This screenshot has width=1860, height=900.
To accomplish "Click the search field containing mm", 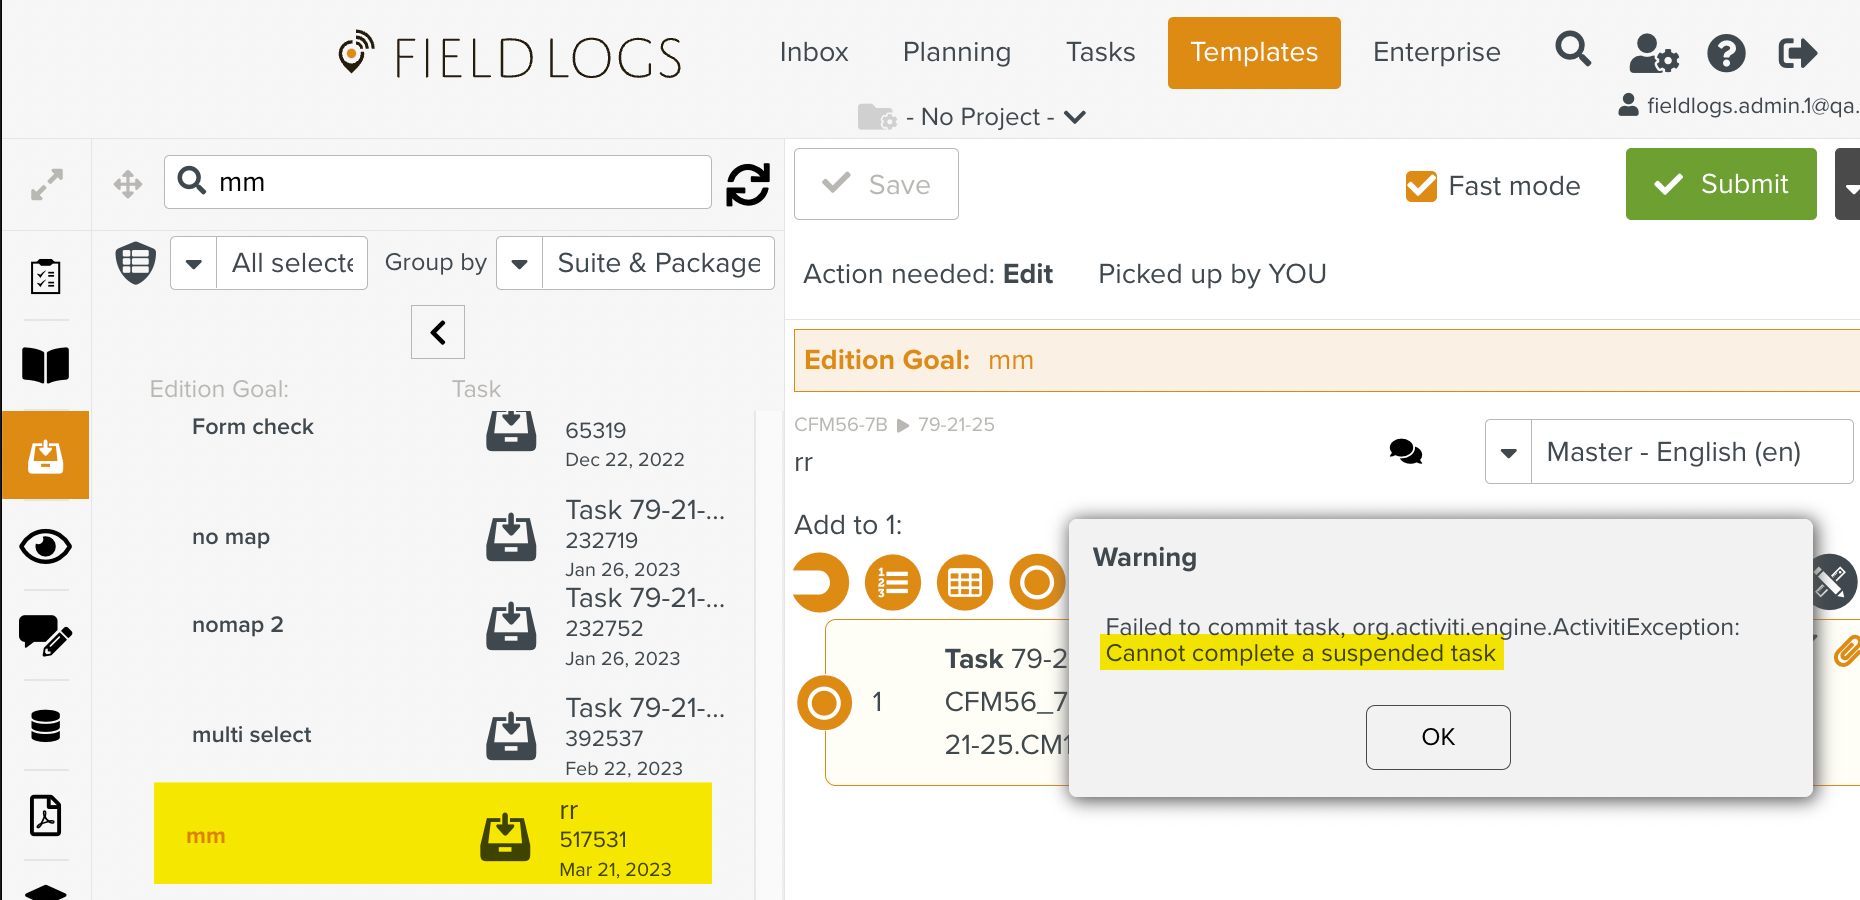I will pos(450,182).
